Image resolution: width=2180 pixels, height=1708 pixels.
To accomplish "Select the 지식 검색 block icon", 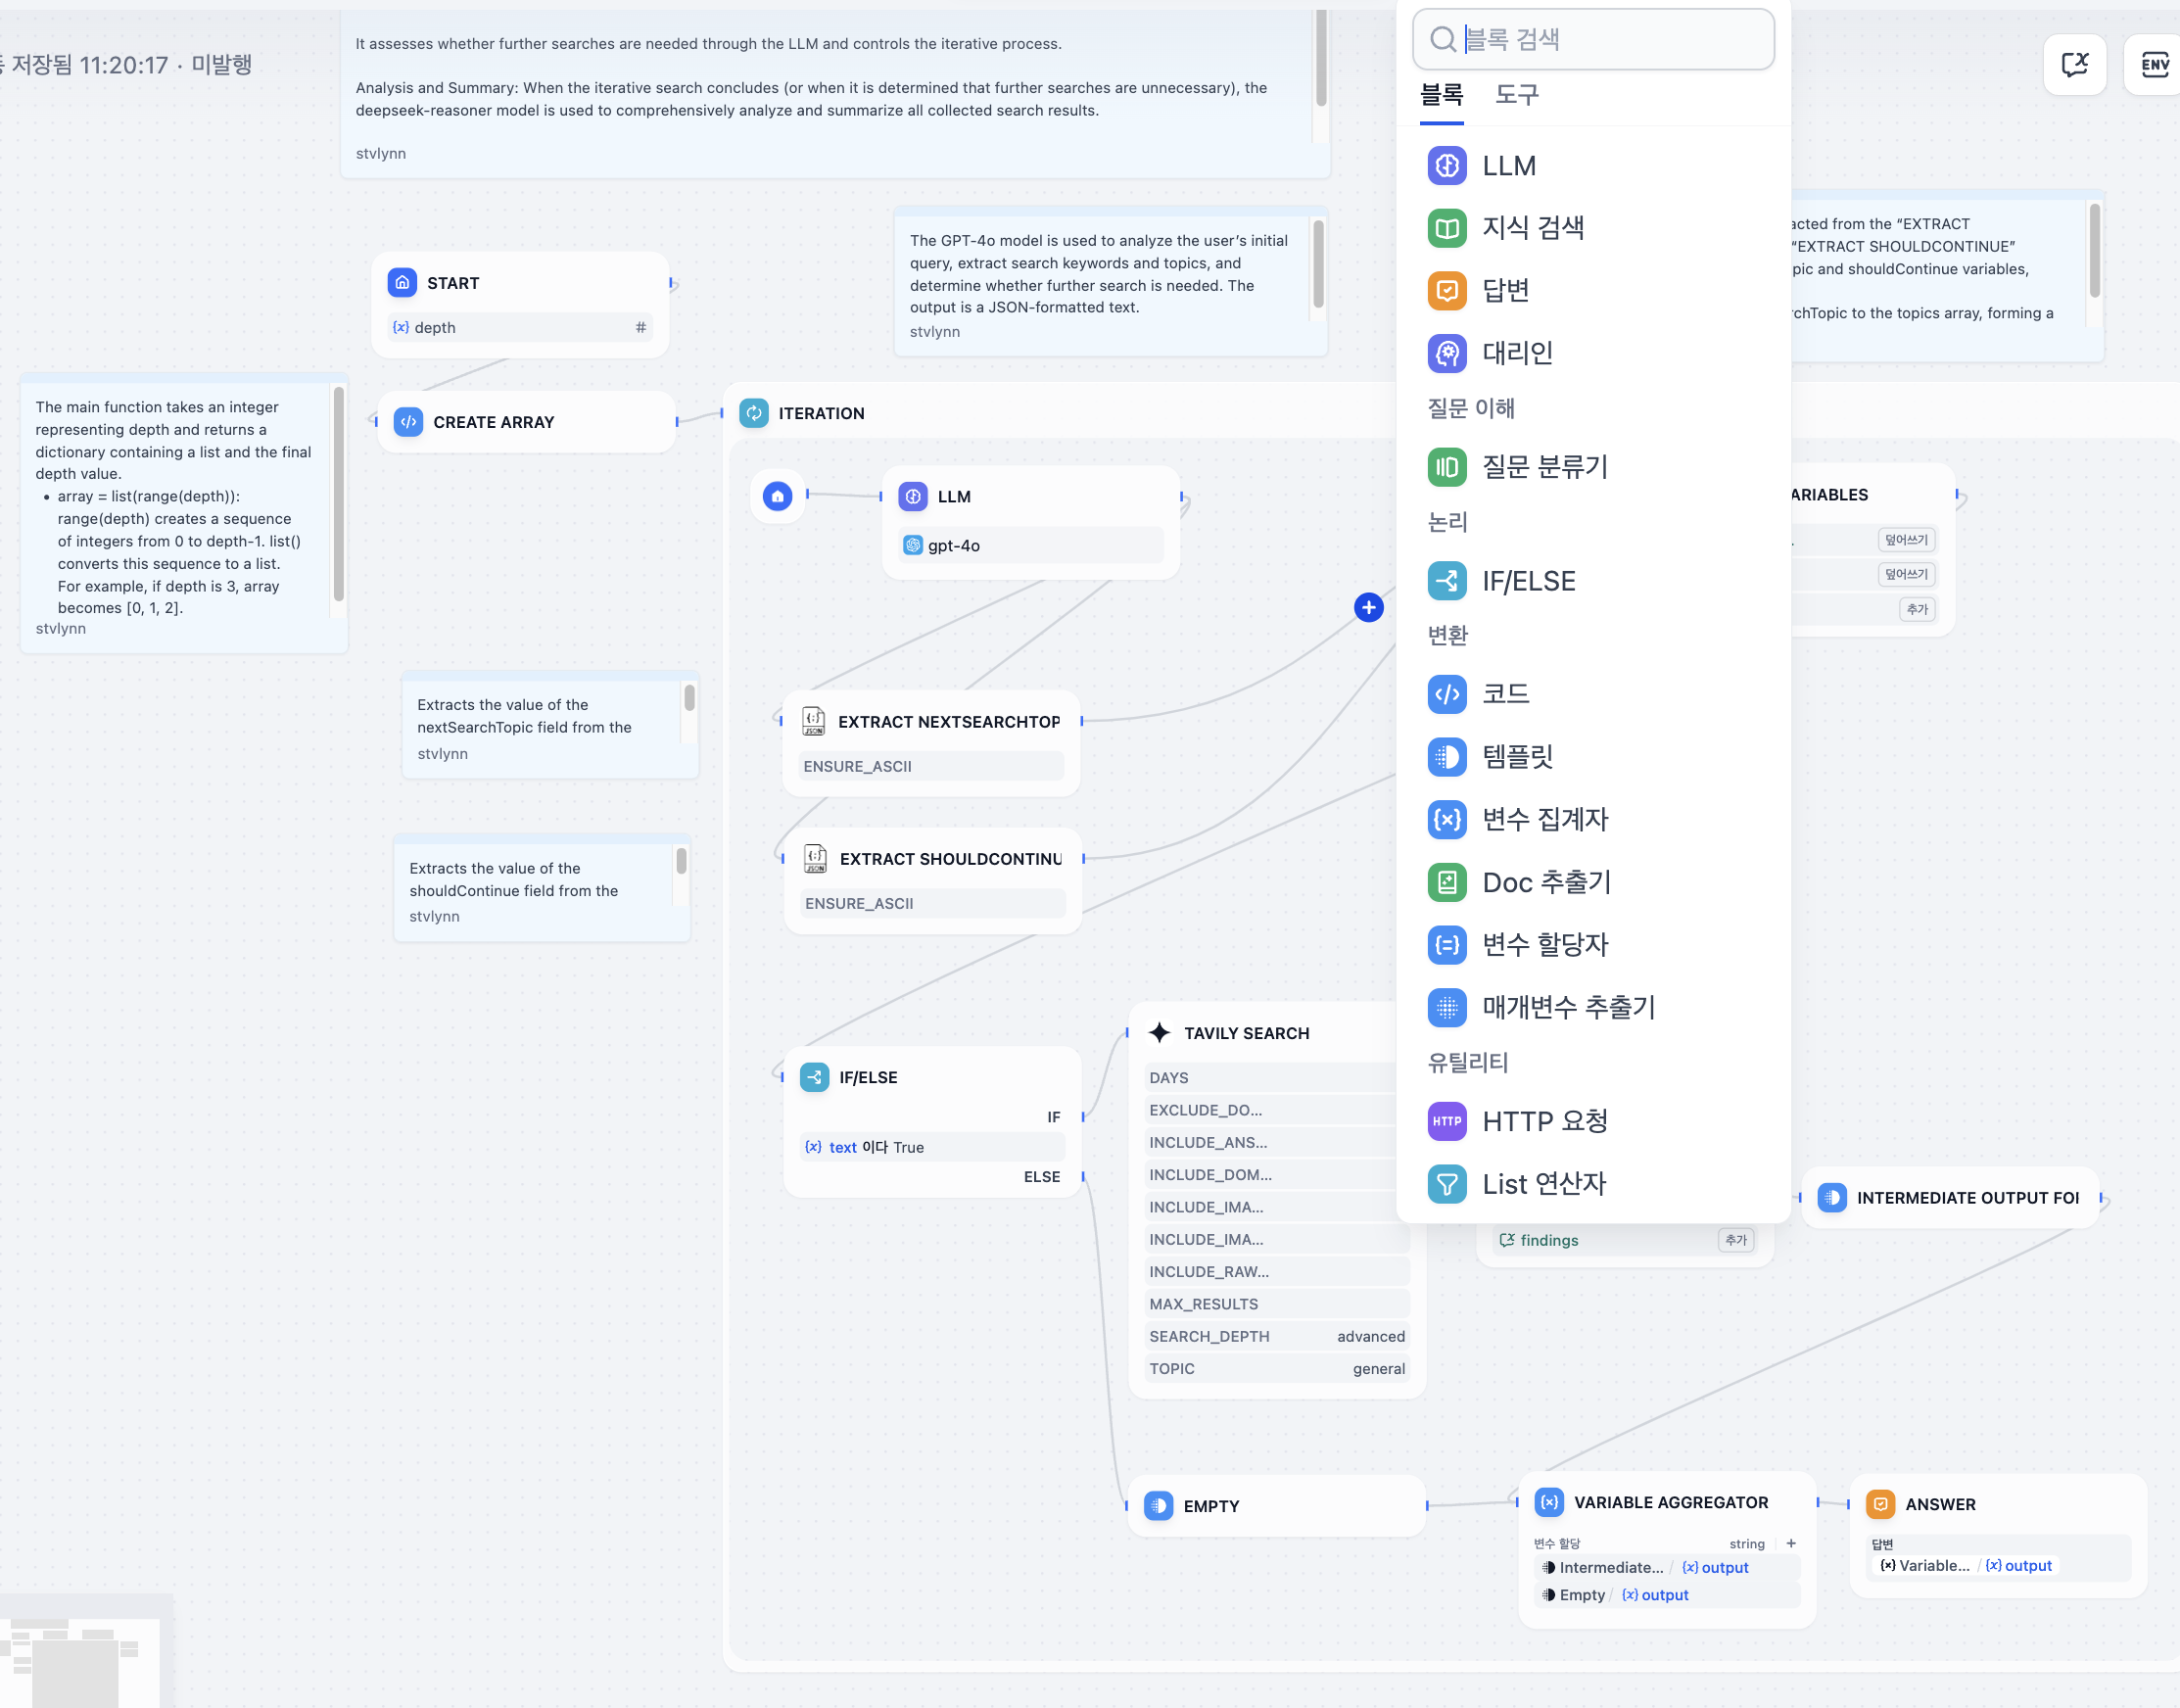I will pos(1446,228).
